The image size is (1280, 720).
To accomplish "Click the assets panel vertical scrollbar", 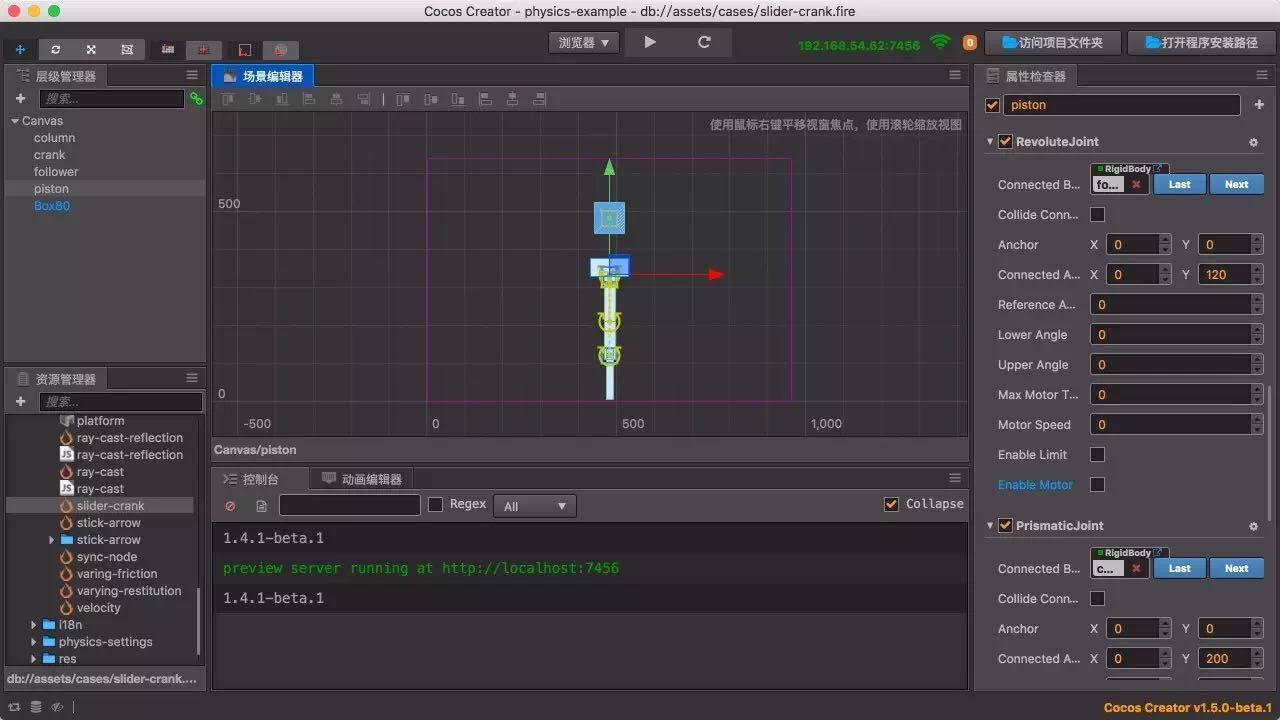I will (x=199, y=620).
